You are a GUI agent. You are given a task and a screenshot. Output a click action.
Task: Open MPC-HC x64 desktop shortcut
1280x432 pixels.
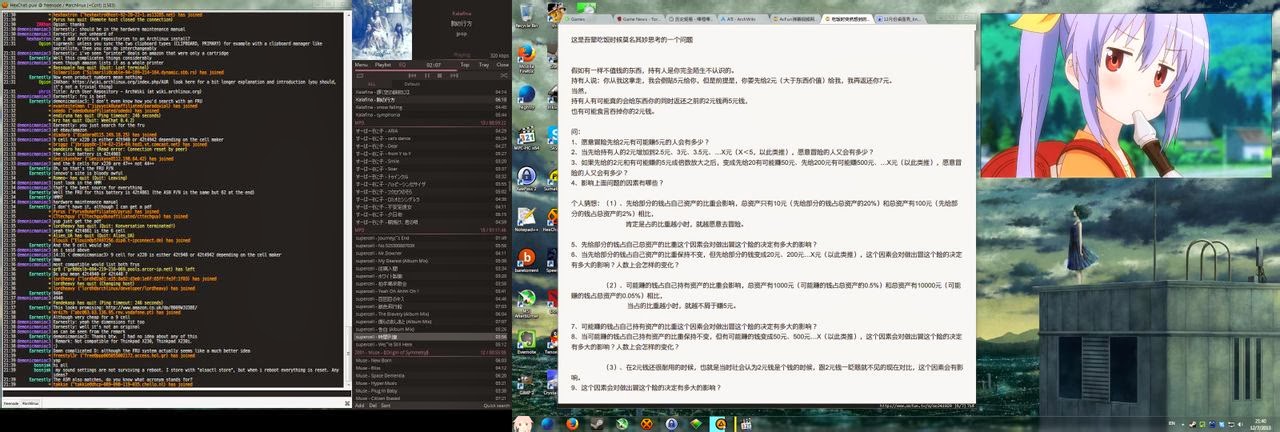click(x=526, y=138)
